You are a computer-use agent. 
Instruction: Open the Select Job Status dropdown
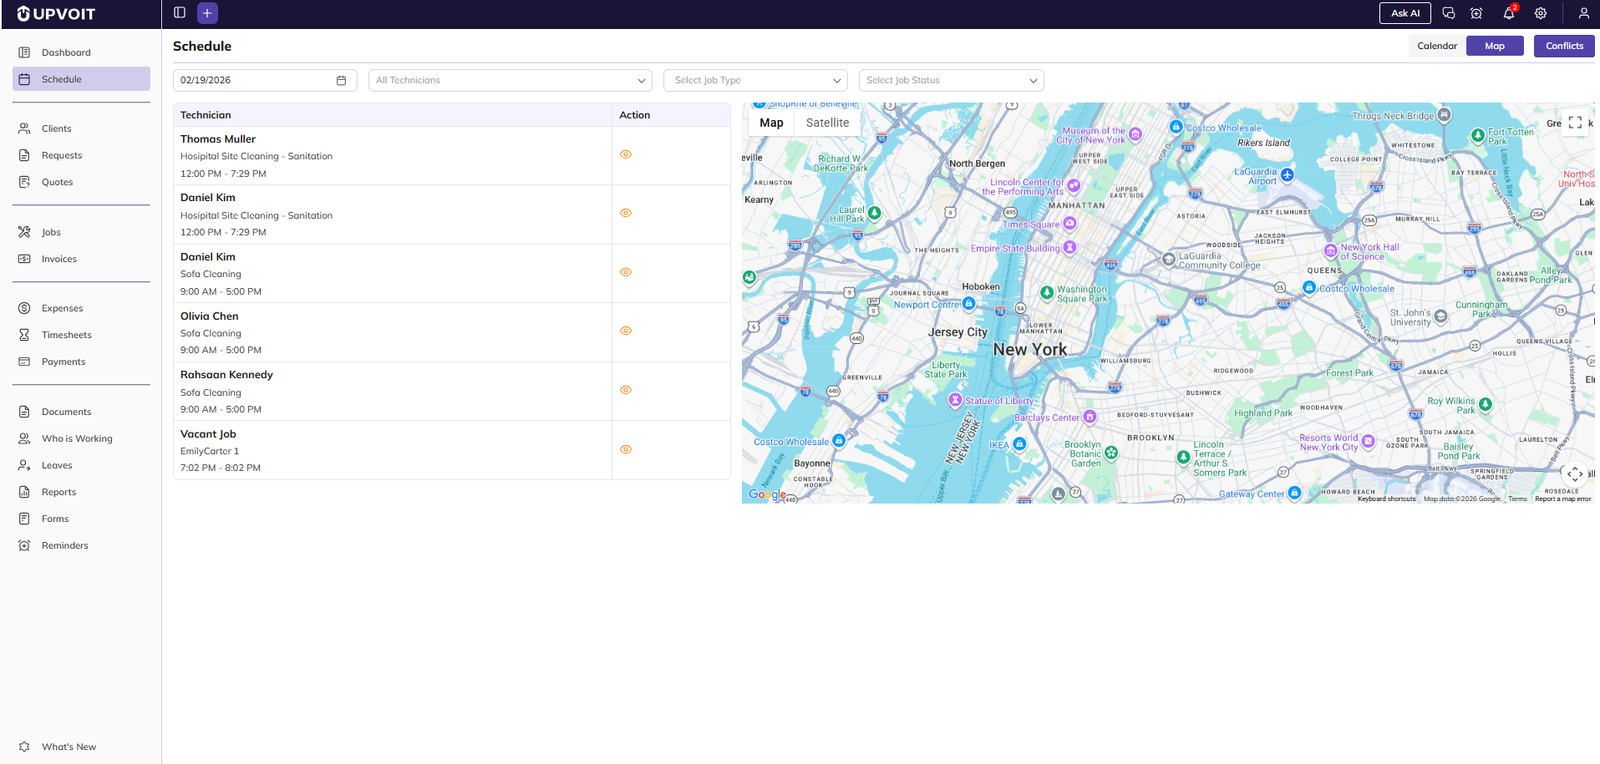[951, 80]
